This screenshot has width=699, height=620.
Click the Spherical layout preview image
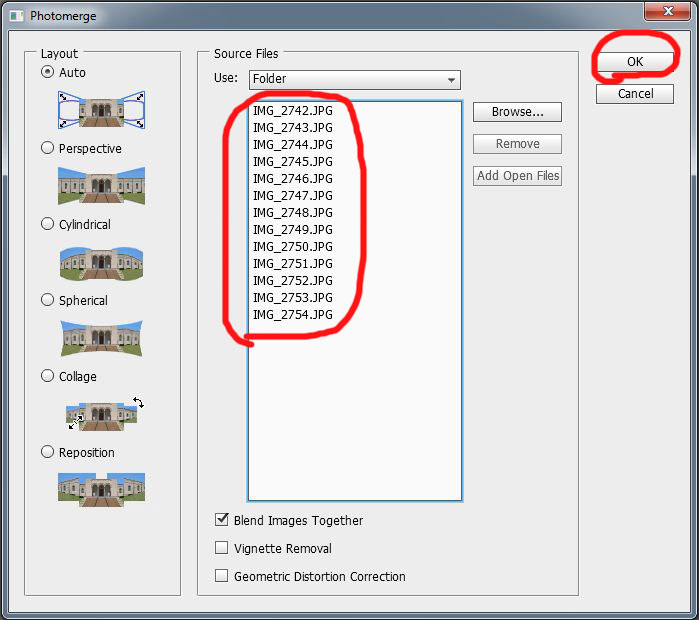click(101, 338)
